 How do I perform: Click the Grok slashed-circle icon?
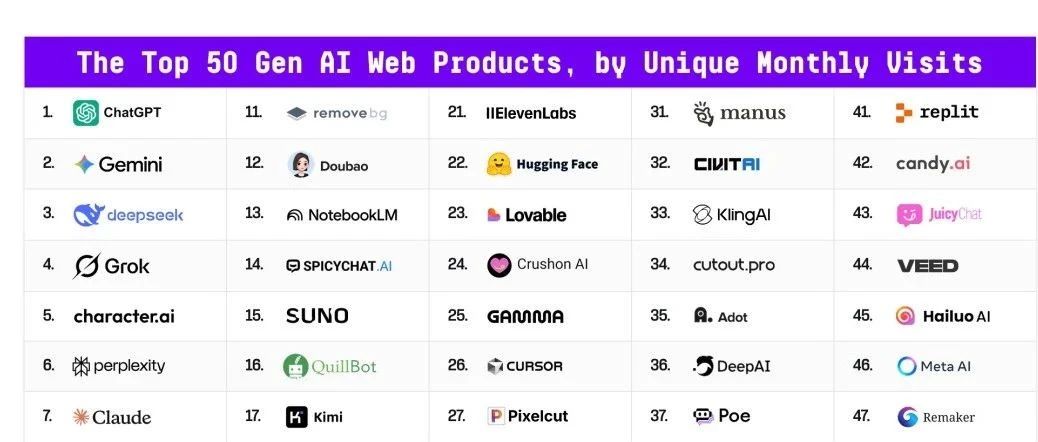[86, 266]
